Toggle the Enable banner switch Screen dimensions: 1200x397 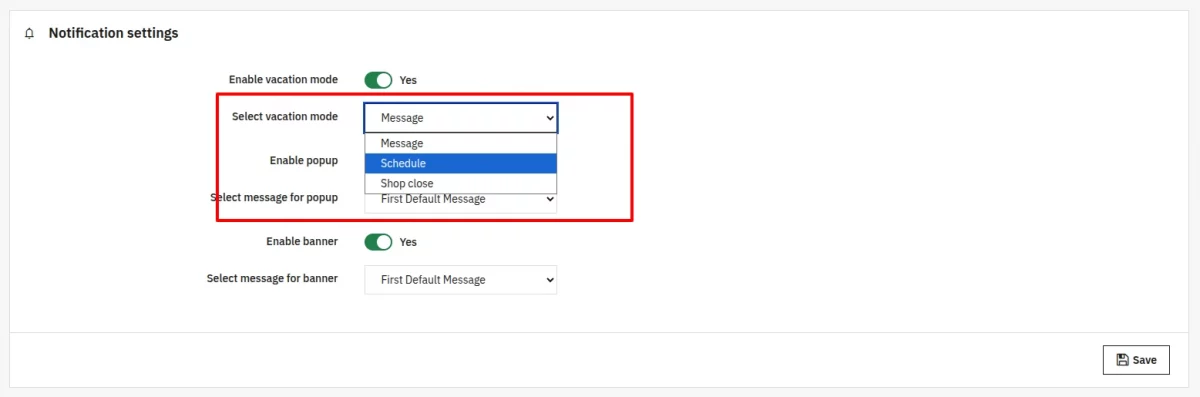[x=378, y=242]
